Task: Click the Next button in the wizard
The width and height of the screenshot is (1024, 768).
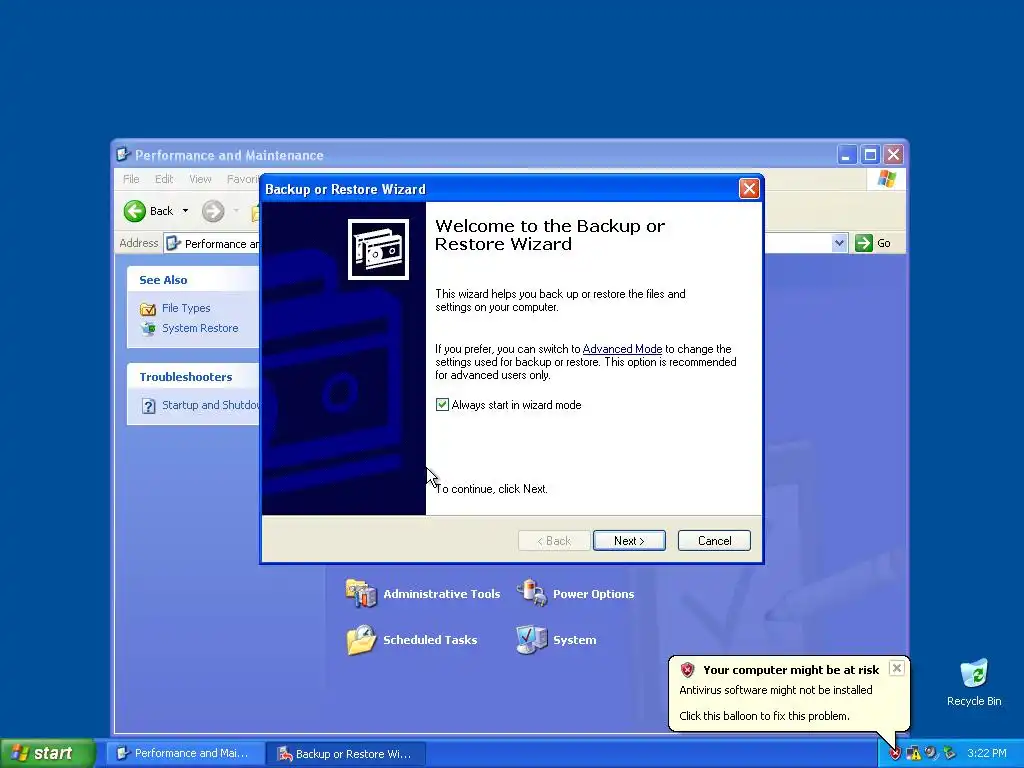Action: click(x=629, y=541)
